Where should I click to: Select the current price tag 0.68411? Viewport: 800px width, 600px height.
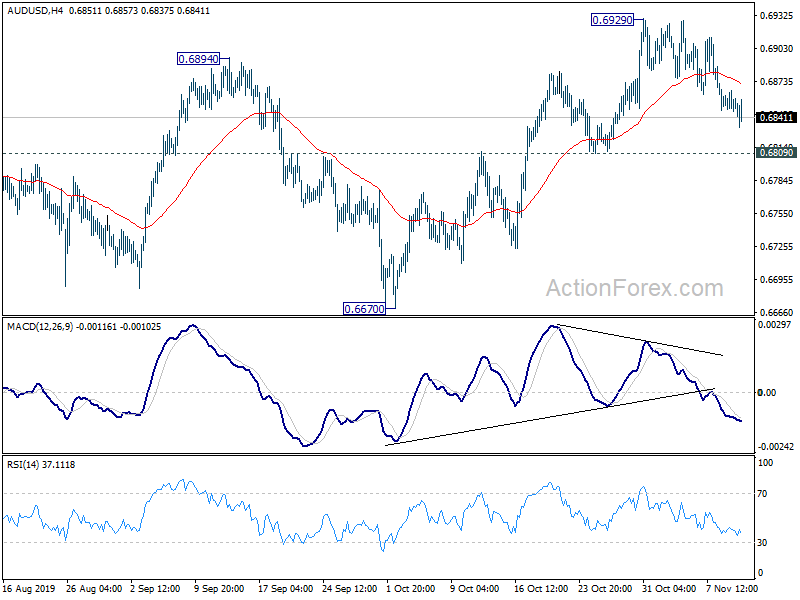(777, 117)
